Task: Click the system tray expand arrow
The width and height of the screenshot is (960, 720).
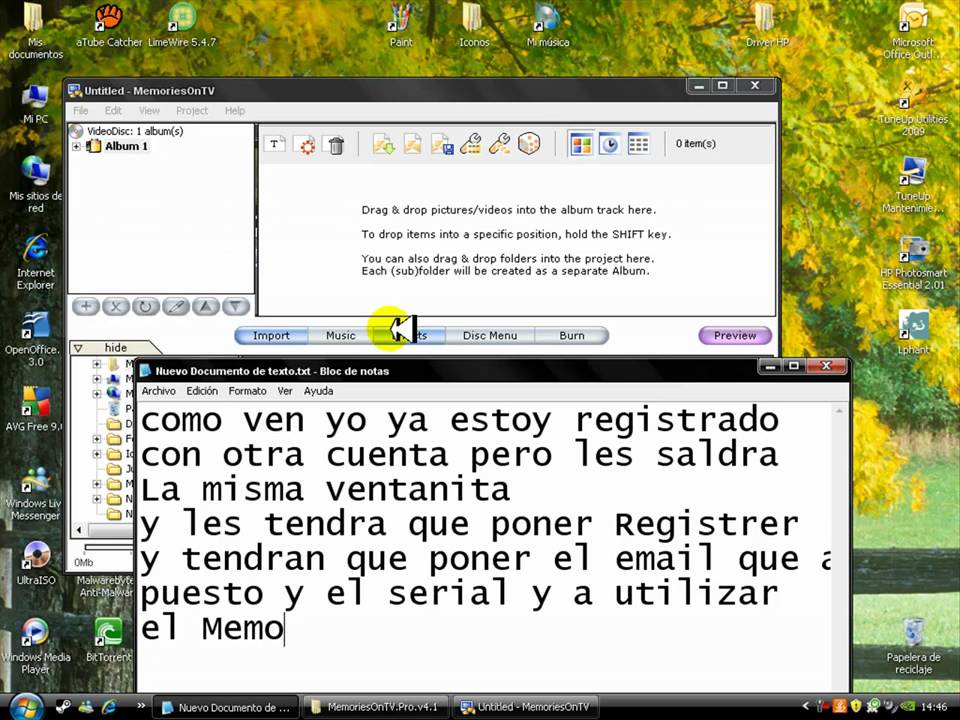Action: [806, 707]
